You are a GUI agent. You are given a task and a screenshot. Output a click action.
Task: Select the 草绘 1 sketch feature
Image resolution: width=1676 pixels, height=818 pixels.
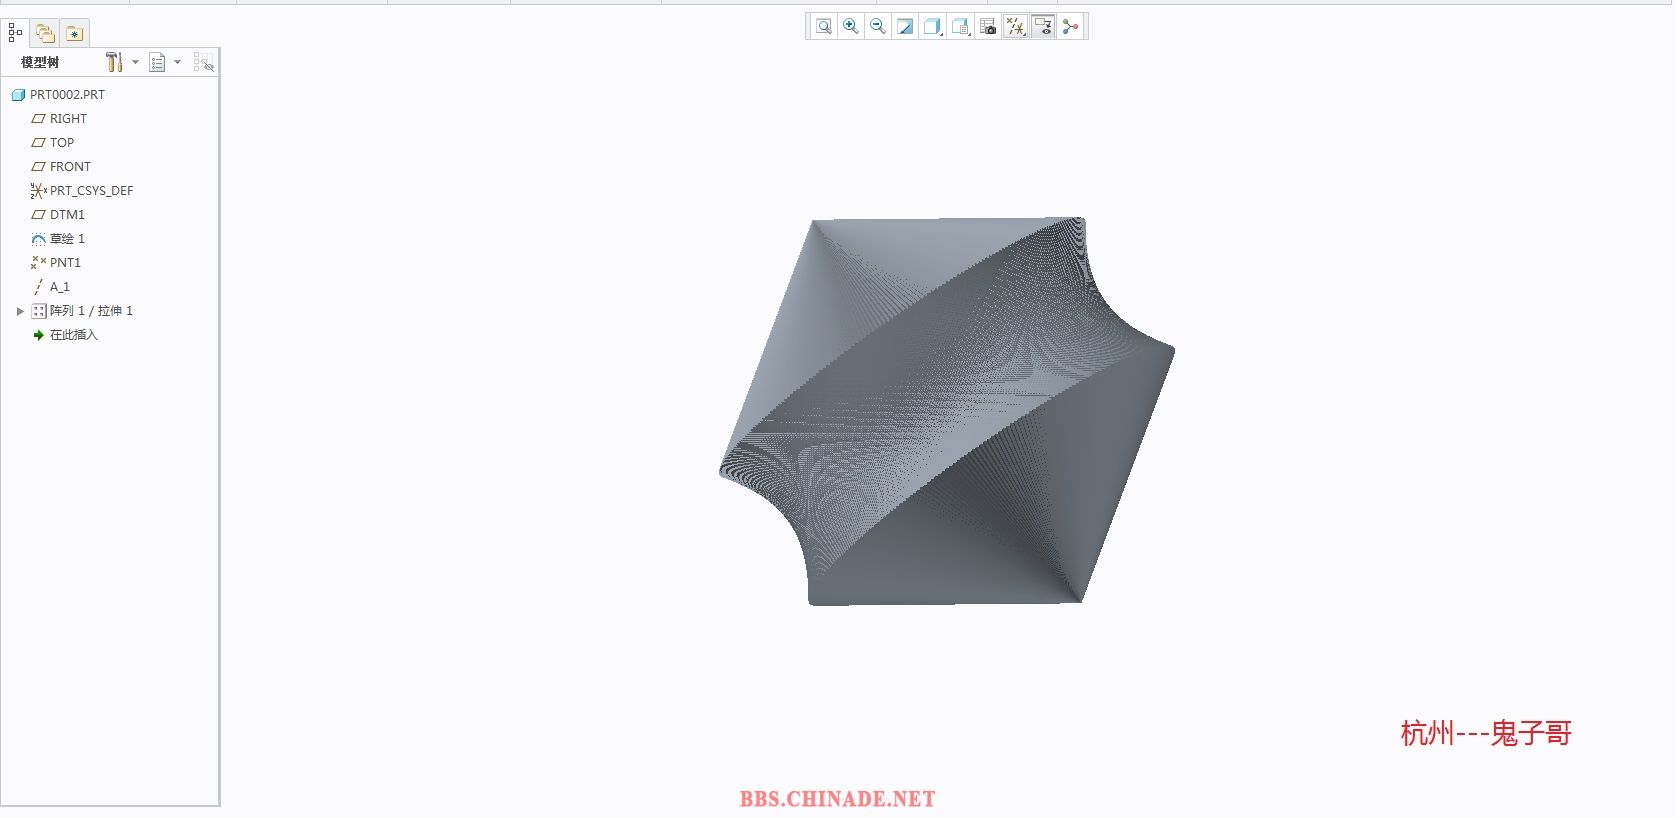tap(67, 239)
